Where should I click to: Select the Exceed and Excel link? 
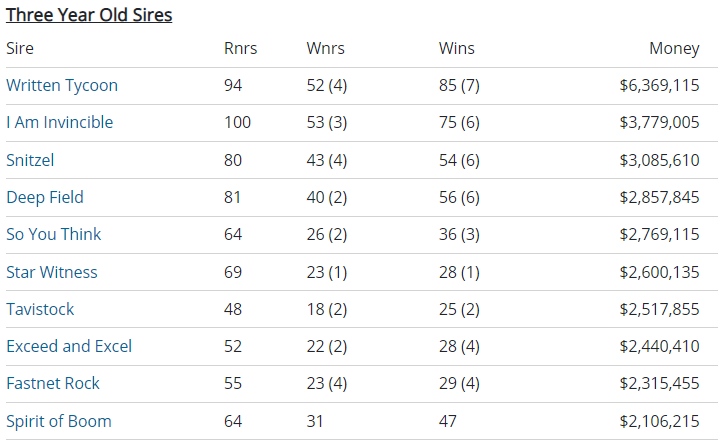69,346
